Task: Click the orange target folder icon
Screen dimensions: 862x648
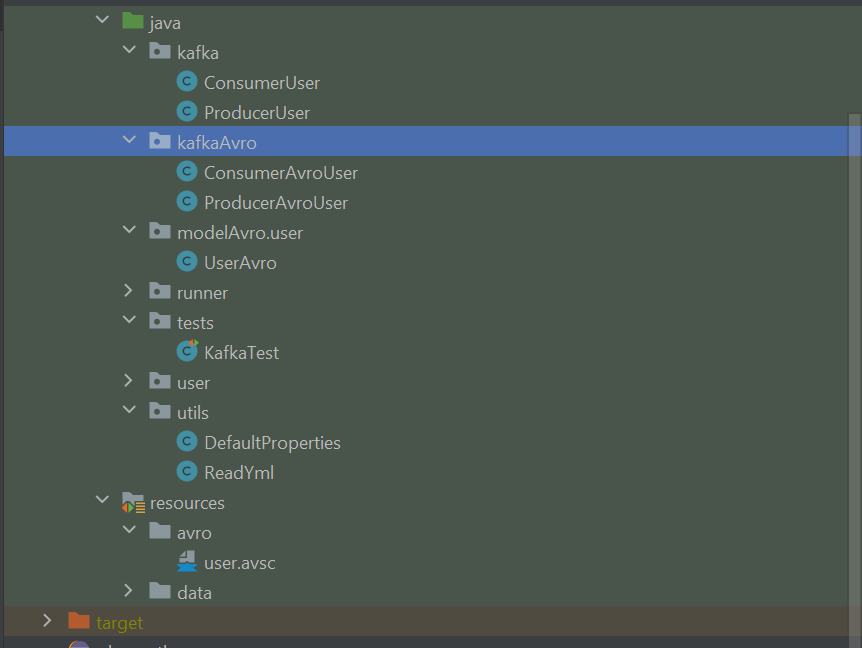Action: point(79,621)
